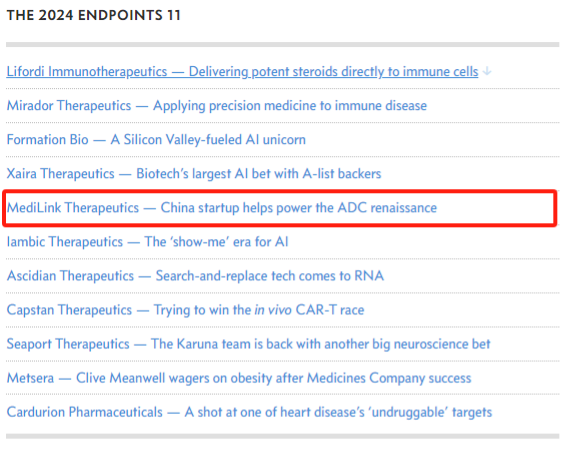
Task: Click 'Applying precision medicine to immune disease' text
Action: tap(290, 106)
